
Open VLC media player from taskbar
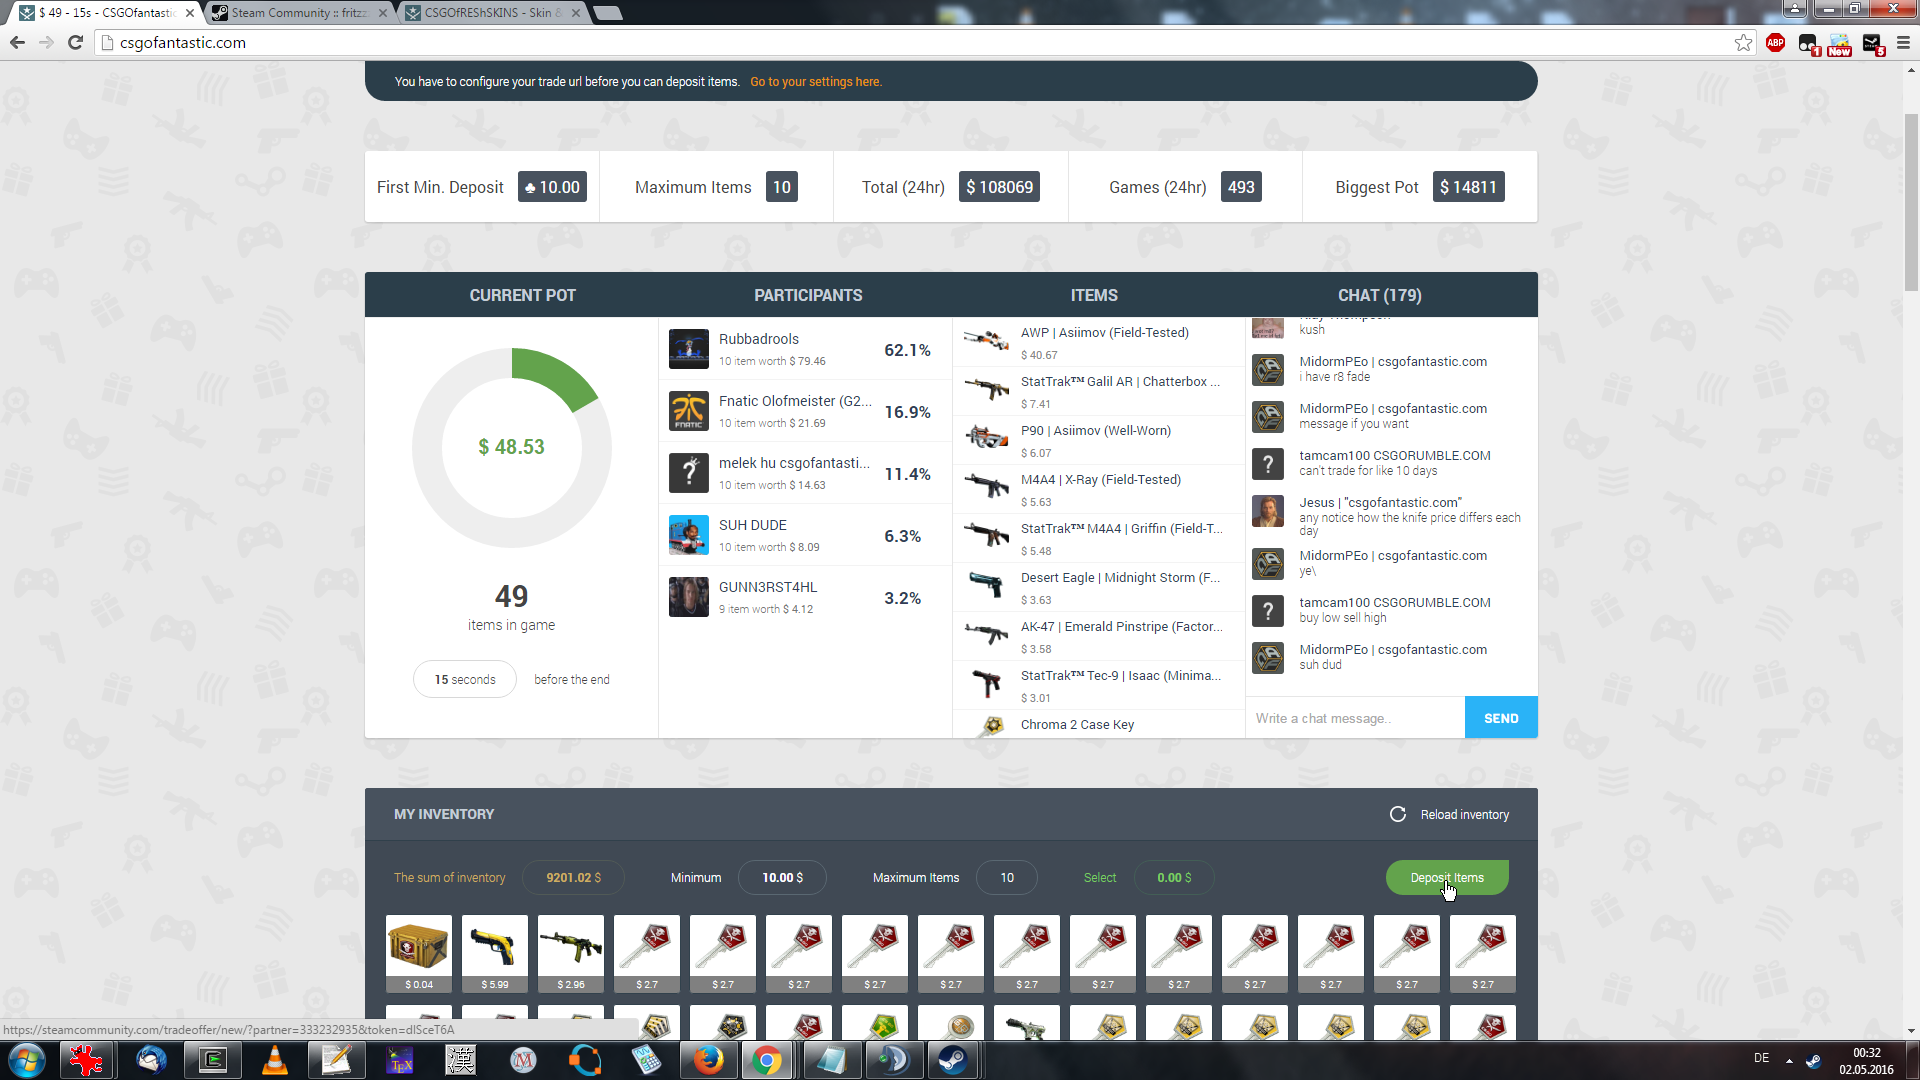pyautogui.click(x=274, y=1060)
